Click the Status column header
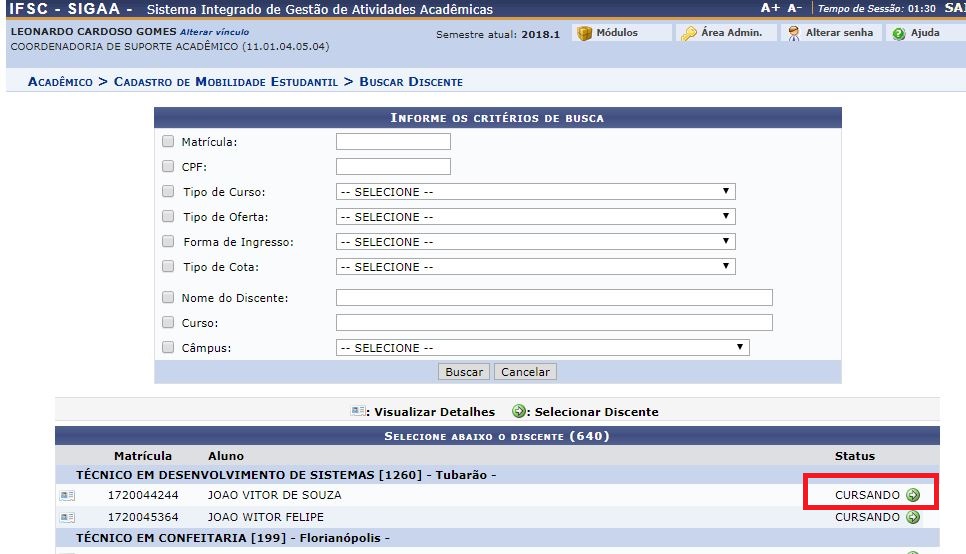The image size is (966, 554). pos(854,456)
